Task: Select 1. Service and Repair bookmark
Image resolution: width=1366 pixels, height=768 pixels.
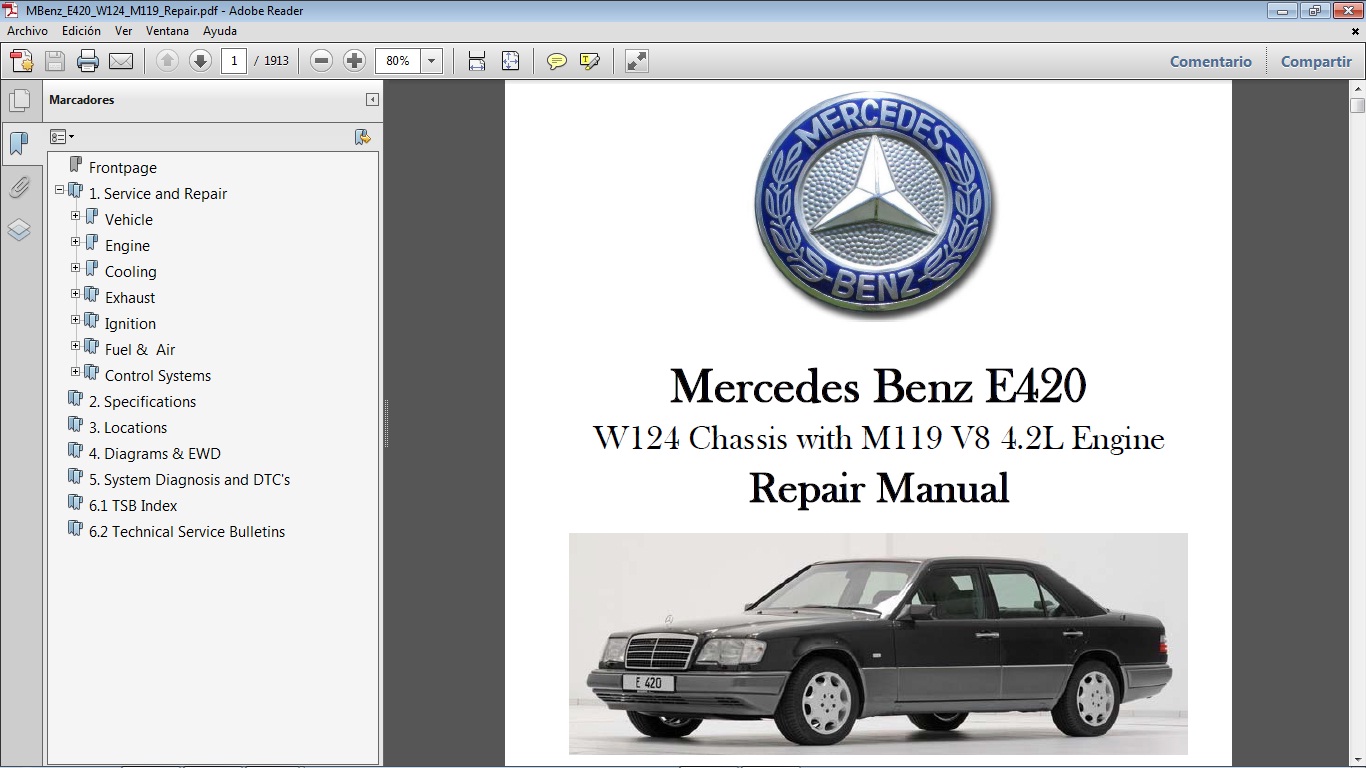Action: click(x=158, y=194)
